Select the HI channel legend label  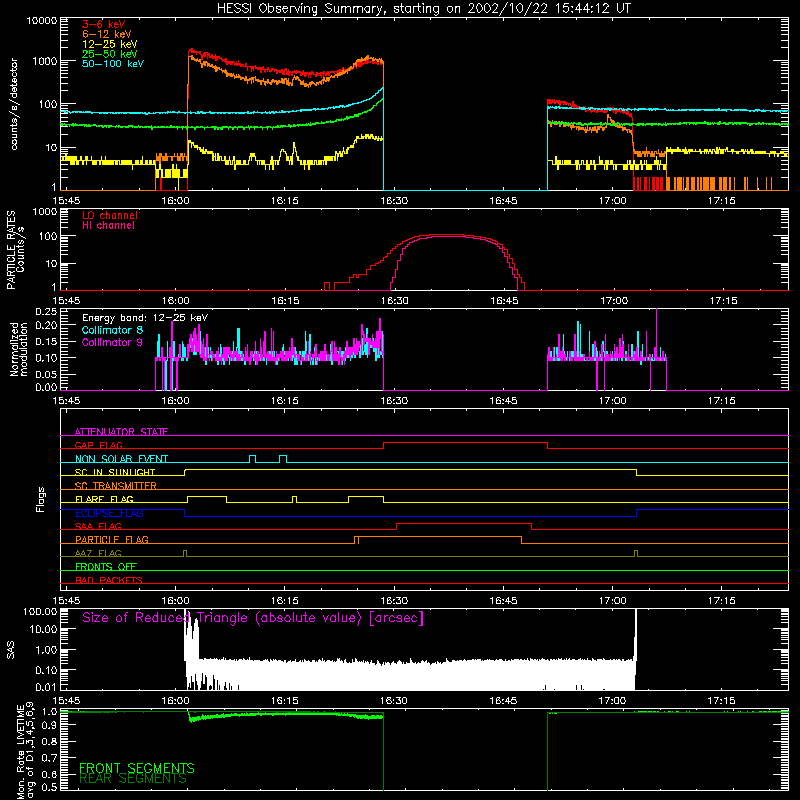point(109,226)
